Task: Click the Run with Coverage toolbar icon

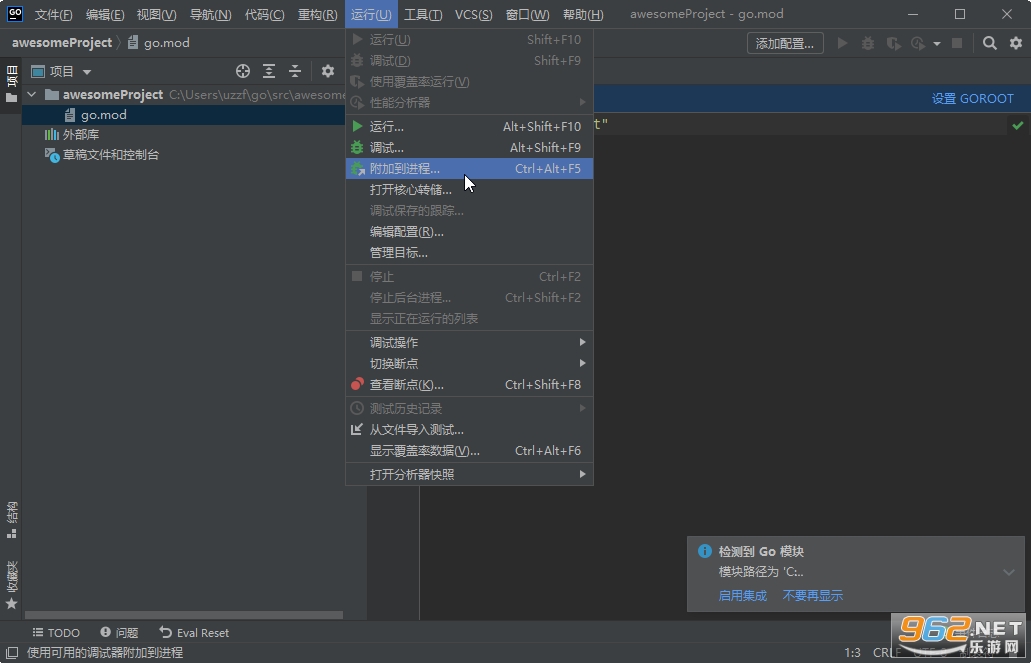Action: coord(893,43)
